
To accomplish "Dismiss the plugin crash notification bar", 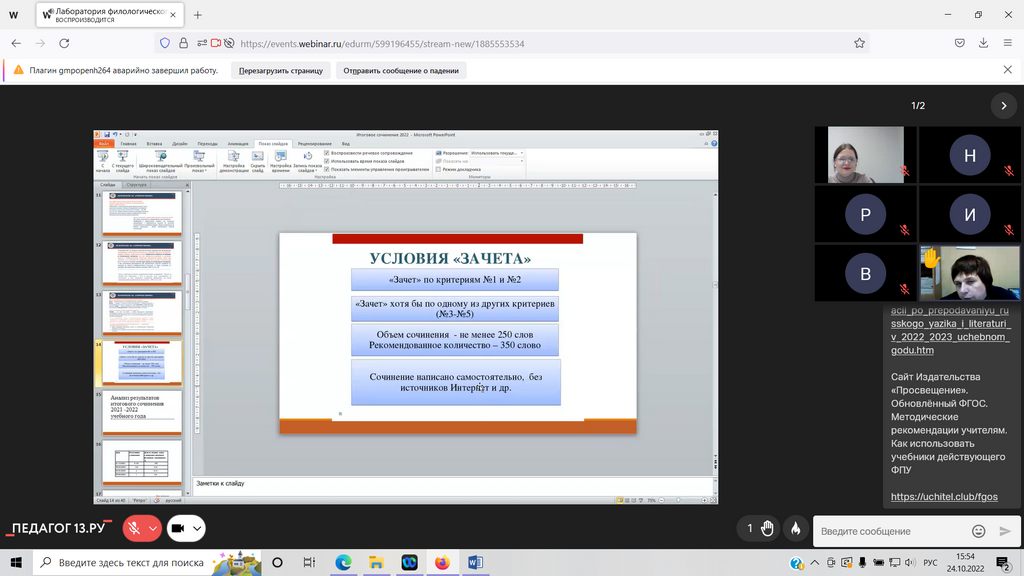I will pos(1008,70).
